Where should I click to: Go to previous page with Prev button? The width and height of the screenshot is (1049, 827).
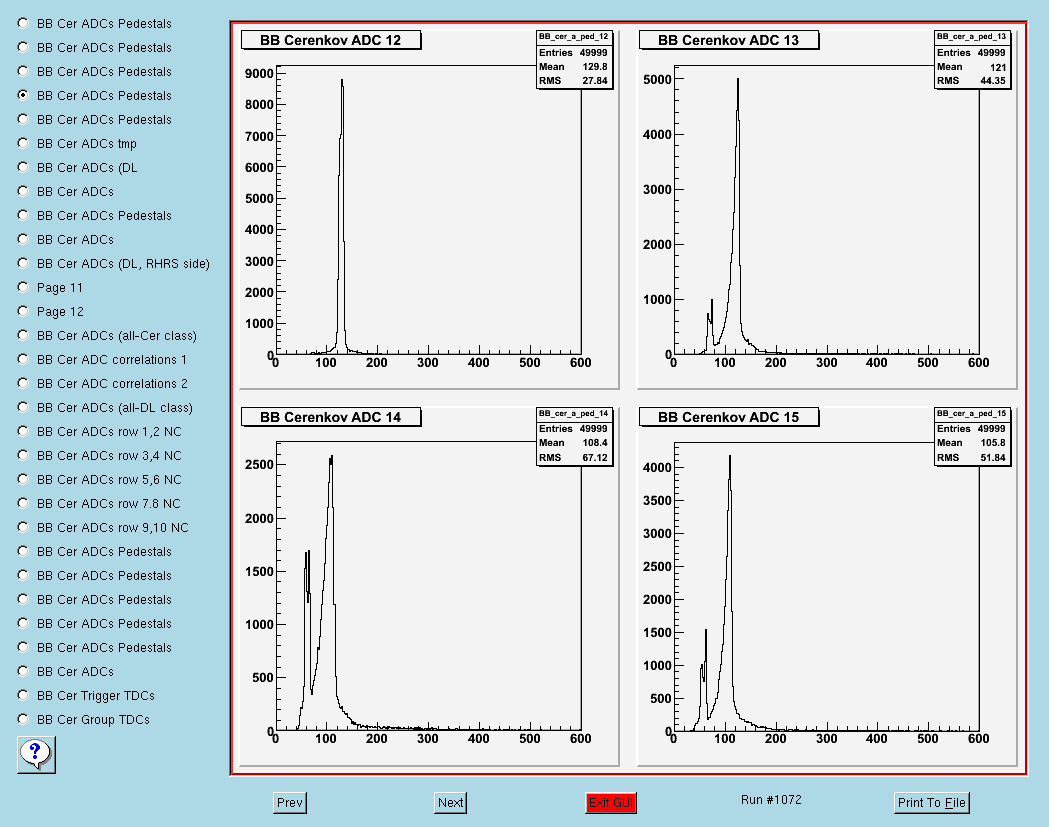(x=290, y=802)
